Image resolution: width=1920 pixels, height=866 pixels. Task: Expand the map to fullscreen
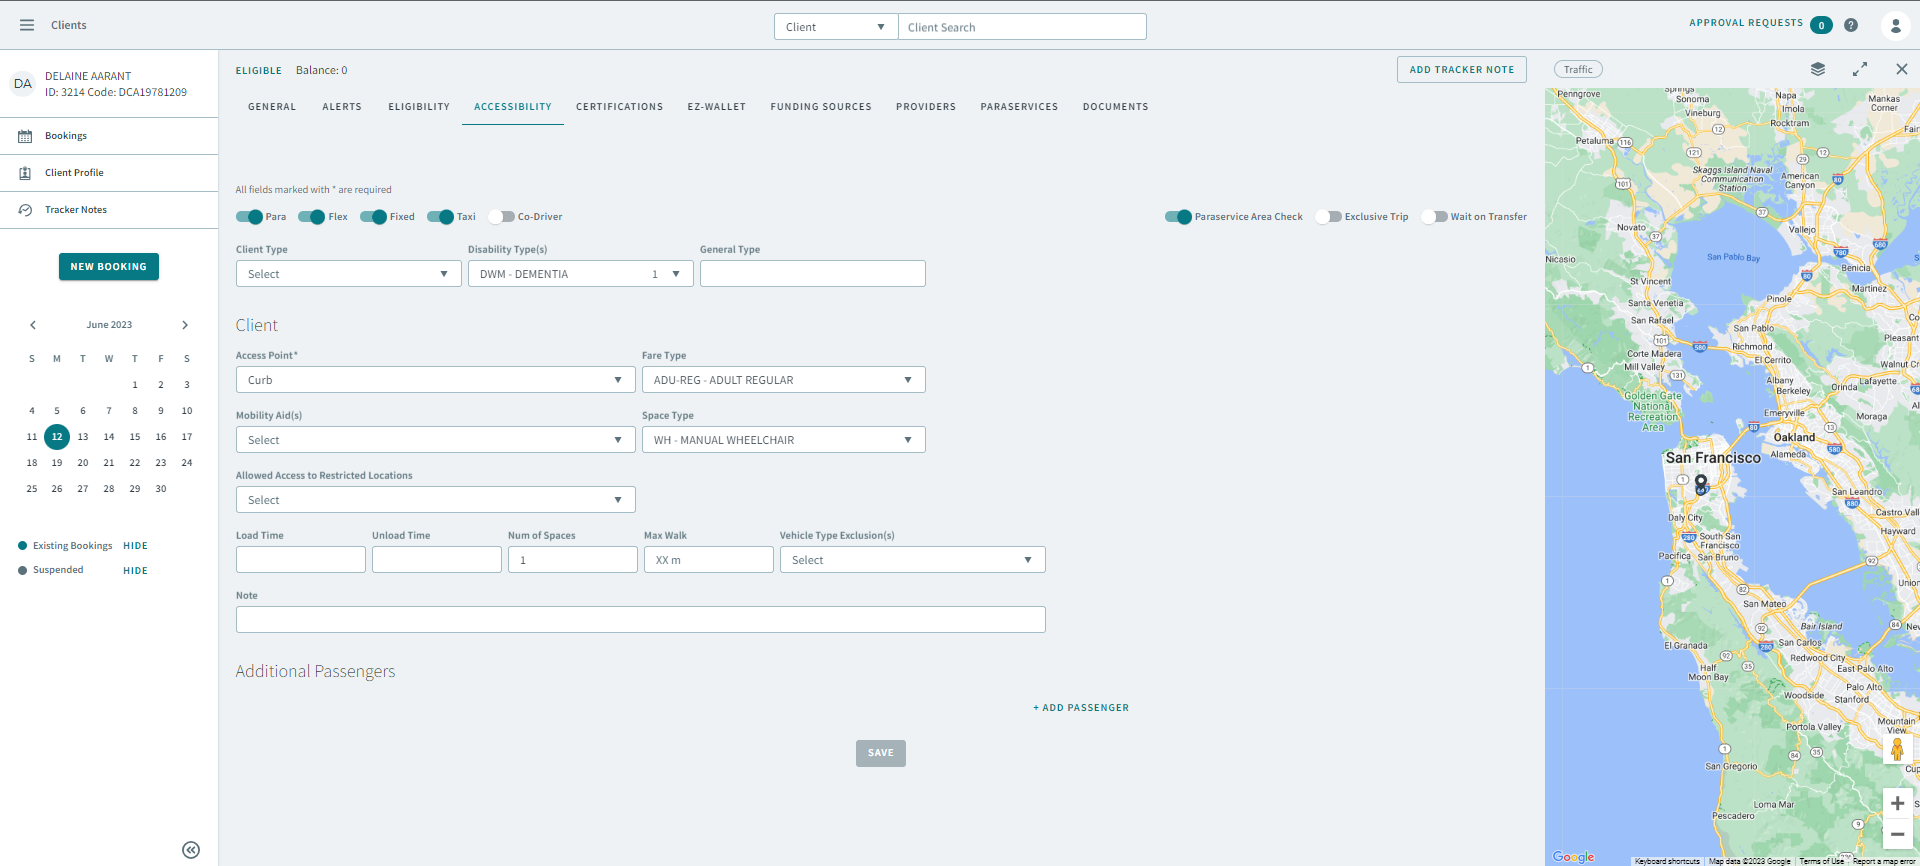[x=1860, y=69]
